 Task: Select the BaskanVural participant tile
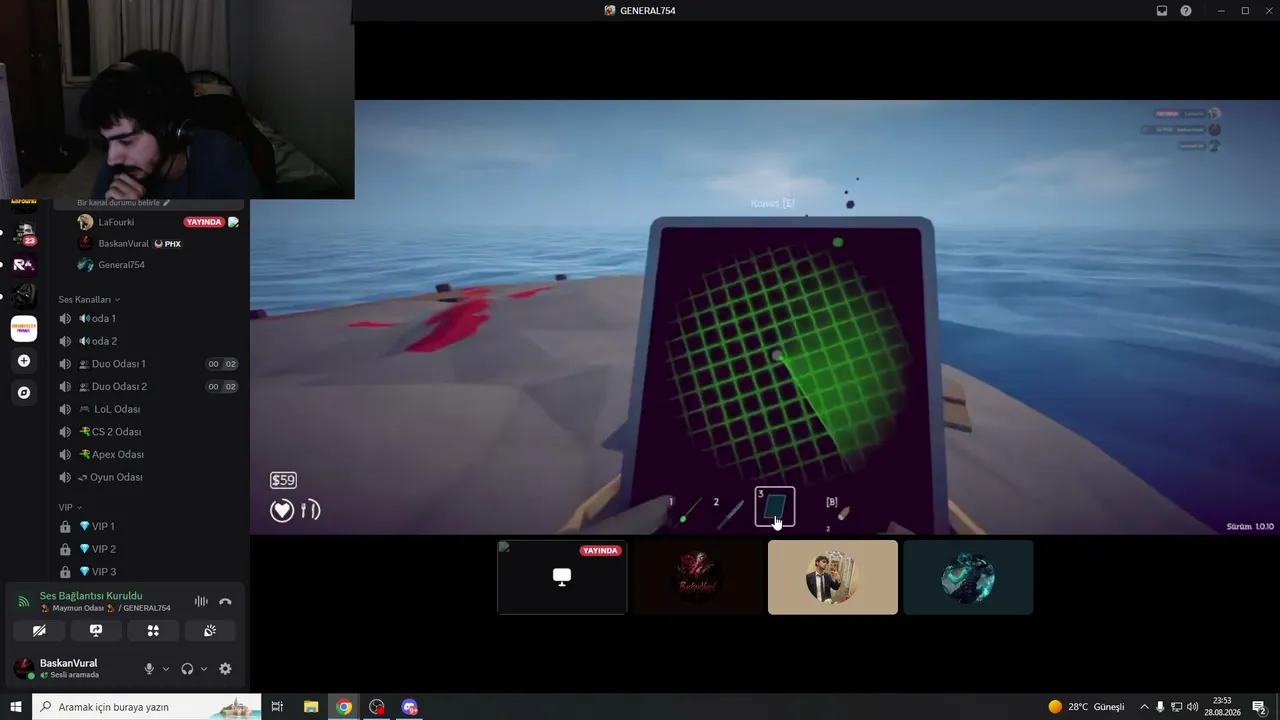(x=697, y=577)
